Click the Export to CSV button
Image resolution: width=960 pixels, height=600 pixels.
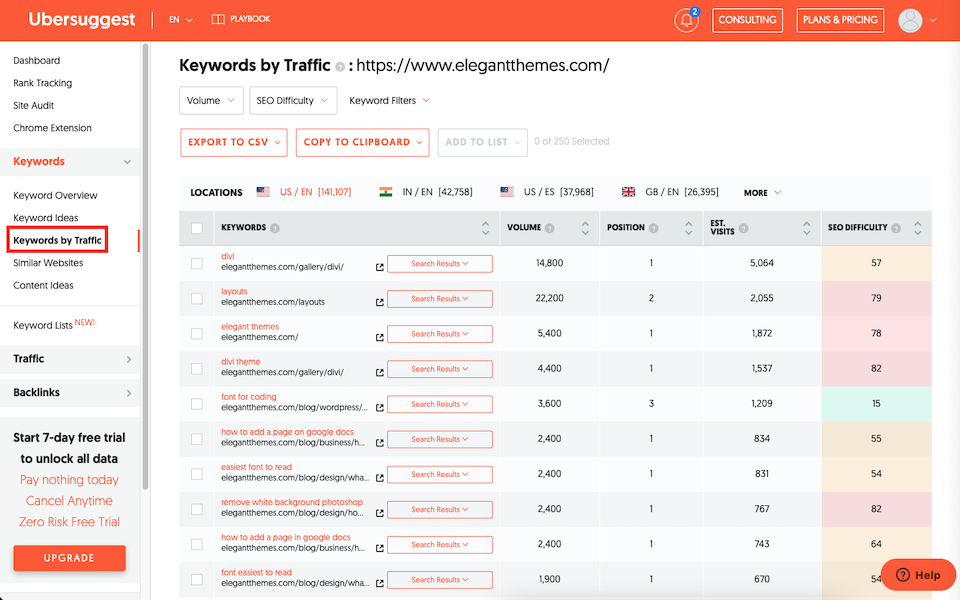pyautogui.click(x=234, y=142)
